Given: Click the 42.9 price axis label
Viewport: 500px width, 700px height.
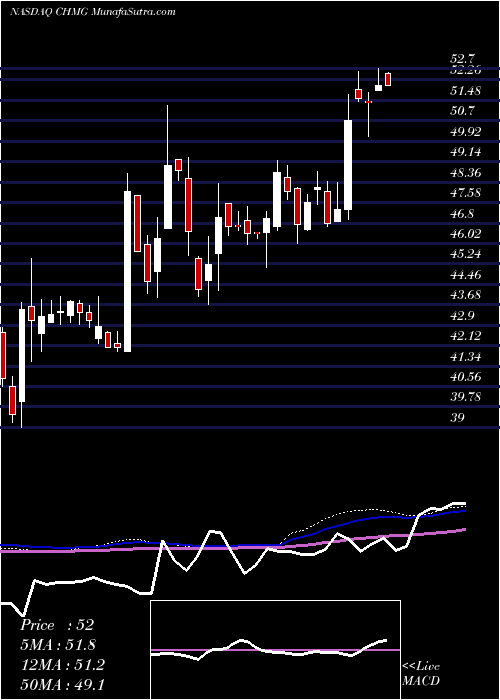Looking at the screenshot, I should 463,316.
